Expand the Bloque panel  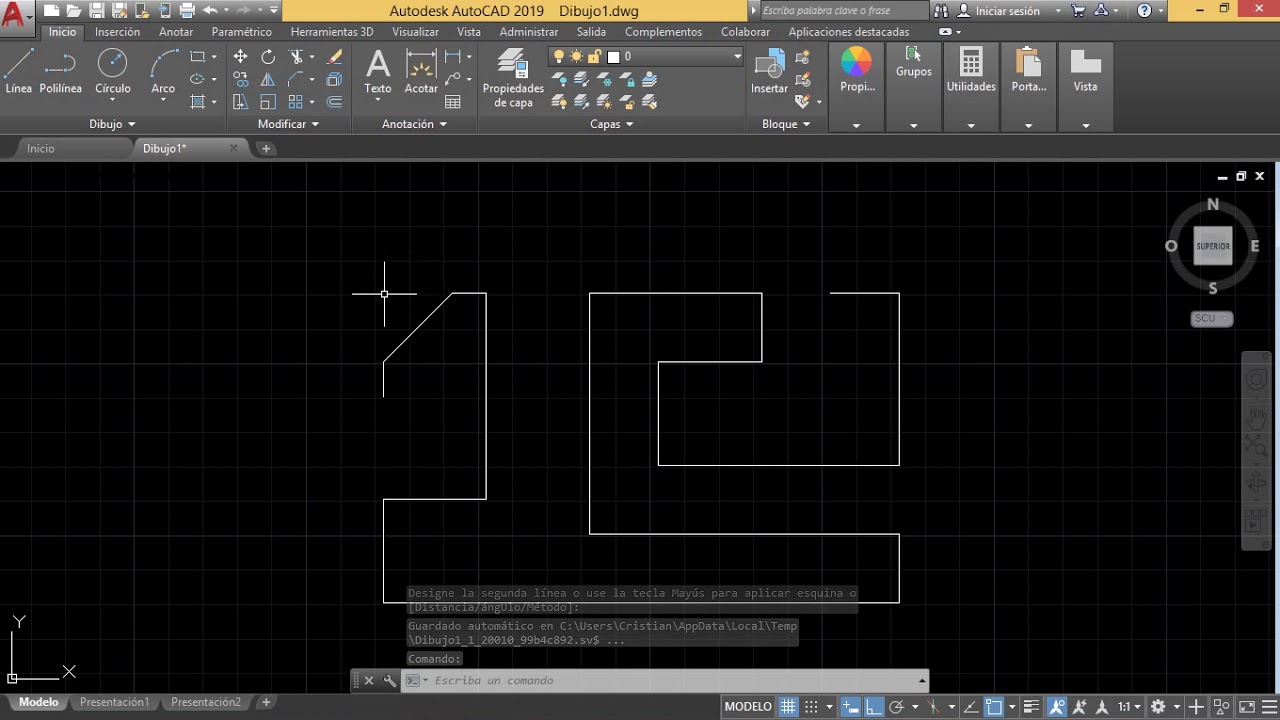(786, 124)
